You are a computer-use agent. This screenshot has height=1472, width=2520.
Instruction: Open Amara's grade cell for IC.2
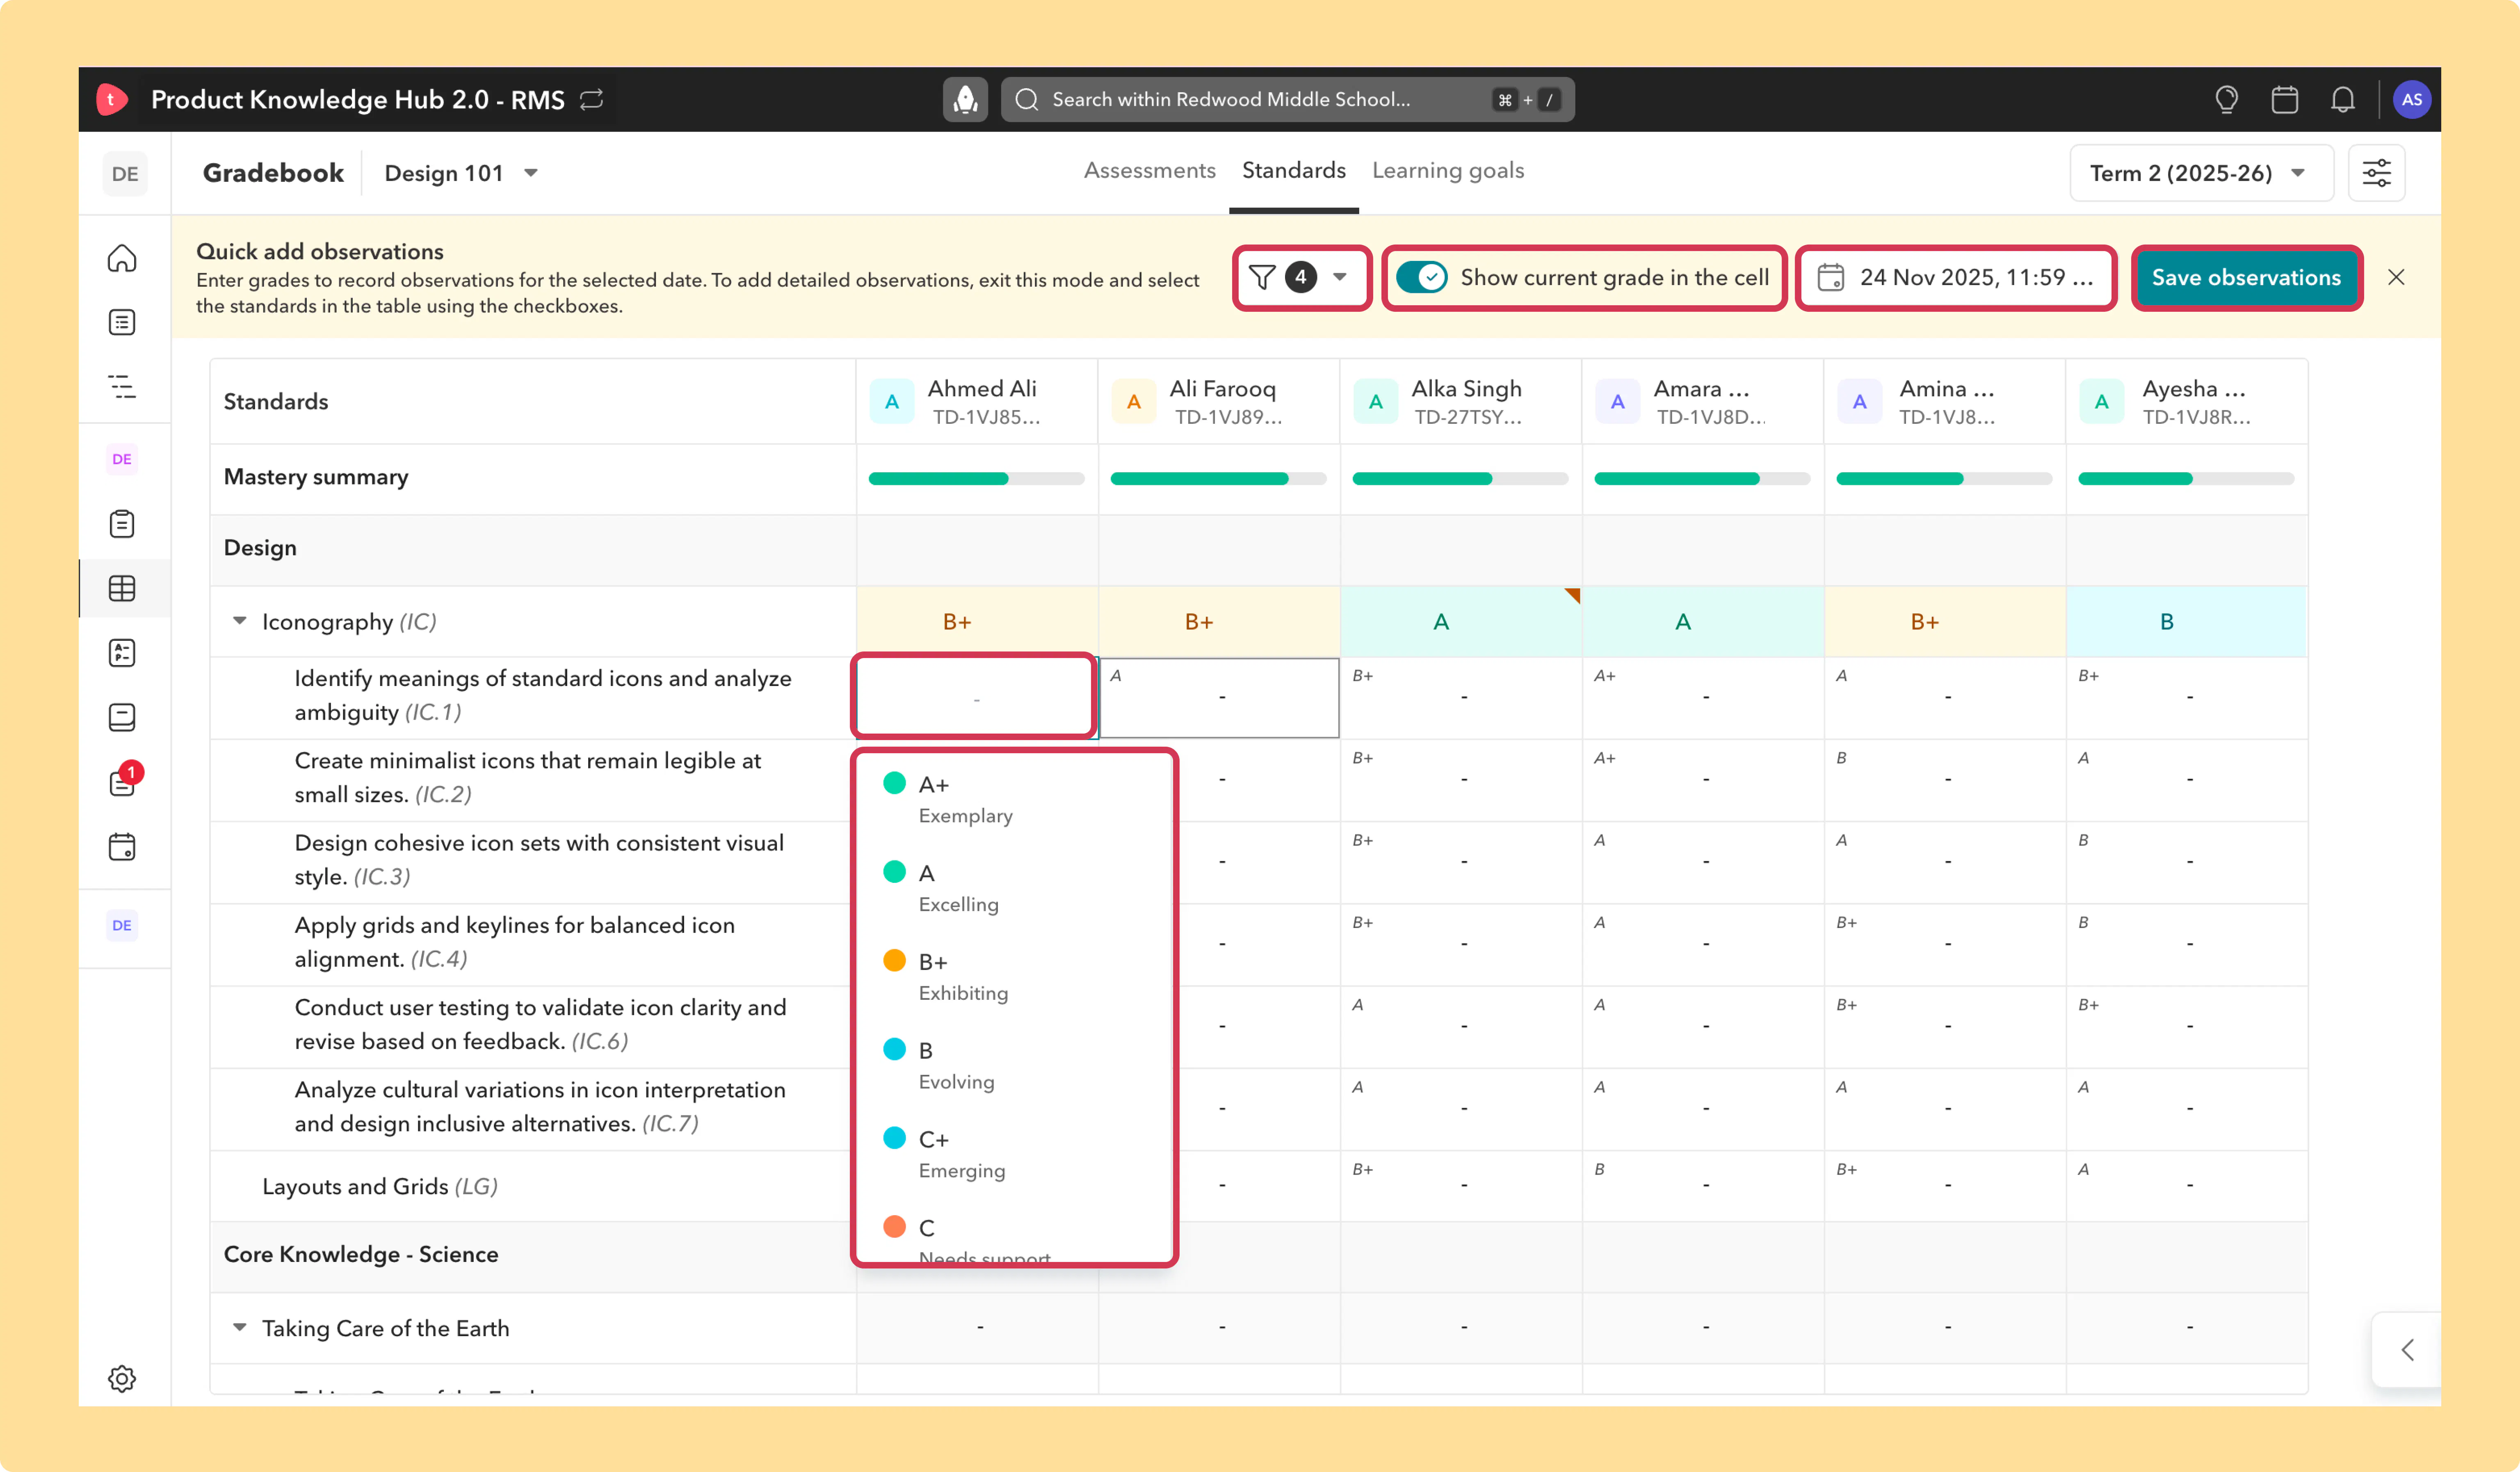pos(1703,779)
